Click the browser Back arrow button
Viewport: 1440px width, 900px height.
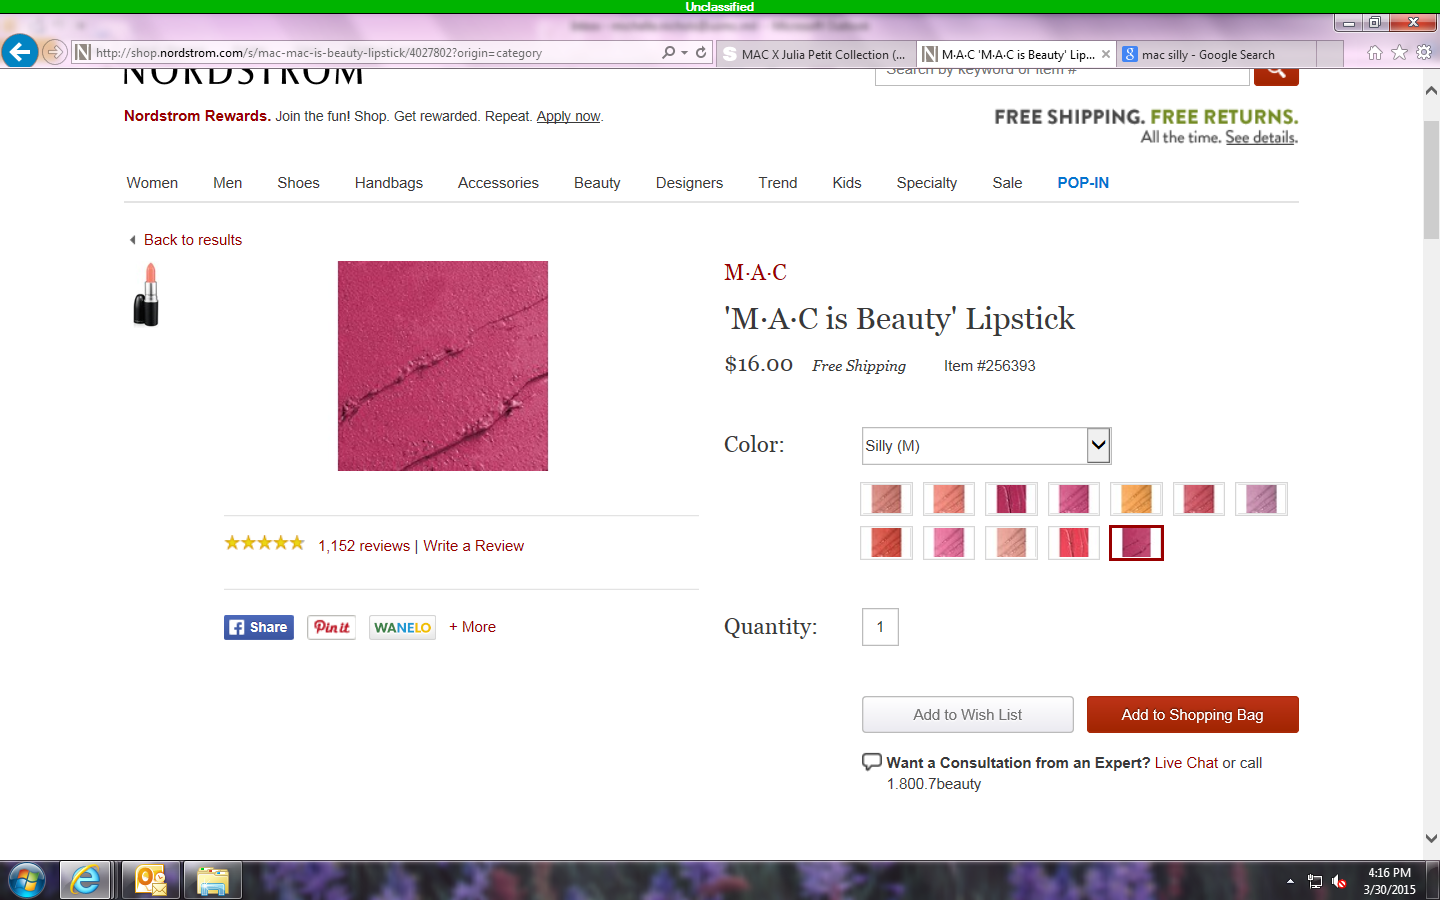coord(19,51)
